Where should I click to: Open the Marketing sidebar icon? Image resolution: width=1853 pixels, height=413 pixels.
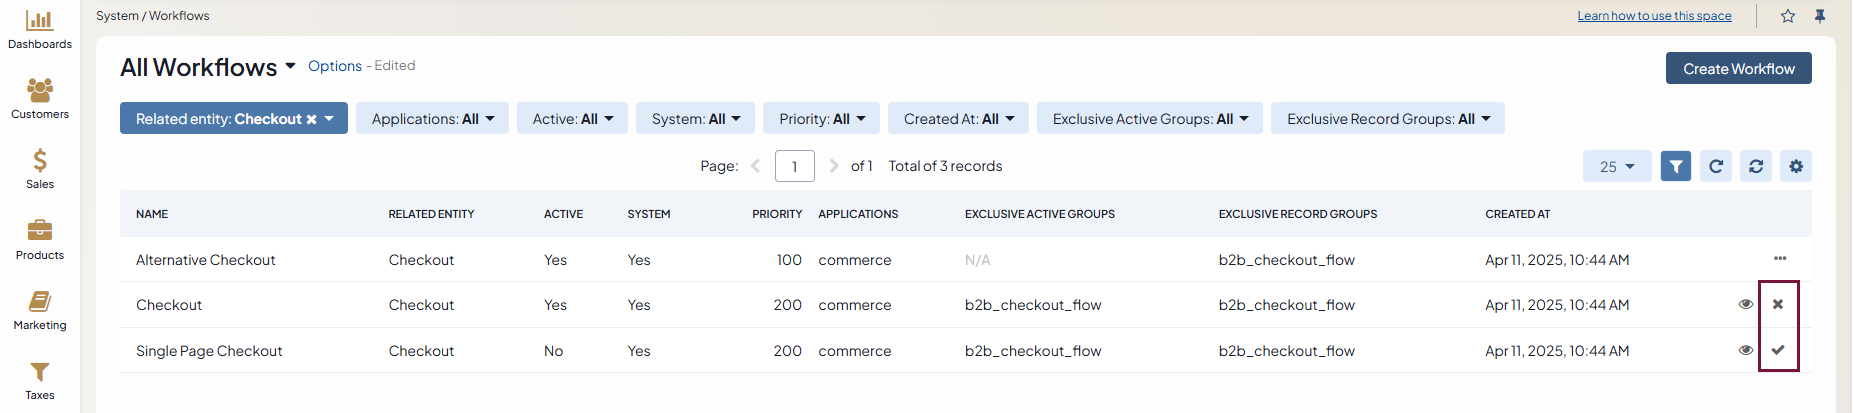(x=40, y=301)
